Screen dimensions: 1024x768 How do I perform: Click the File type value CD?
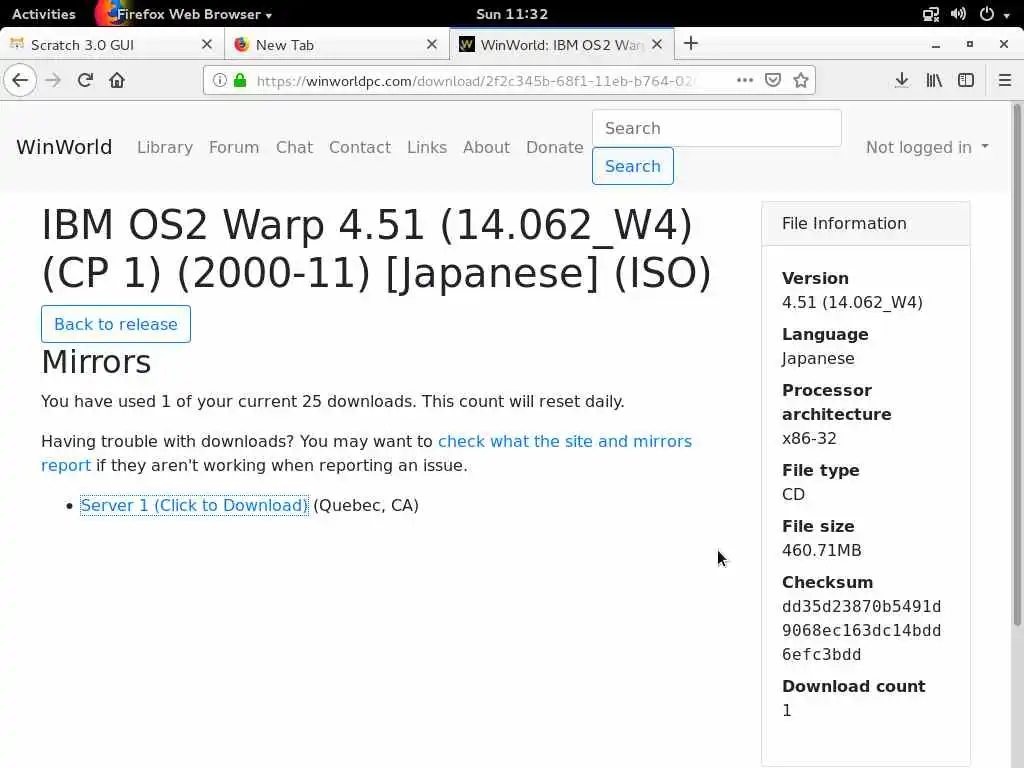point(793,494)
